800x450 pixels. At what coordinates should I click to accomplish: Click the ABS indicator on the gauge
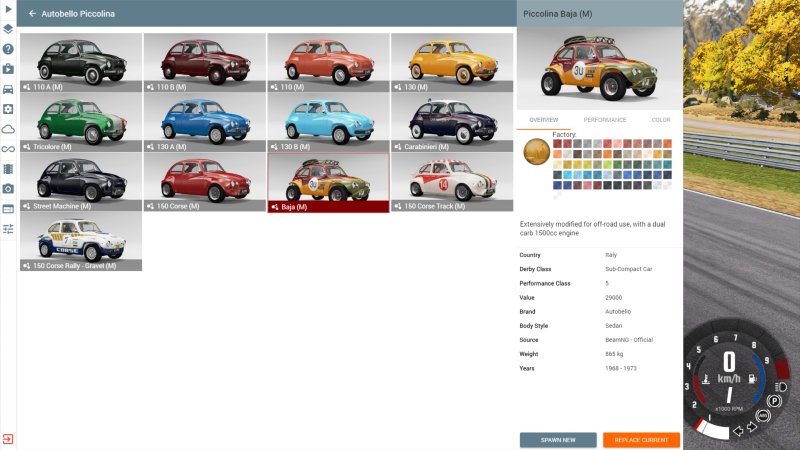(x=762, y=416)
